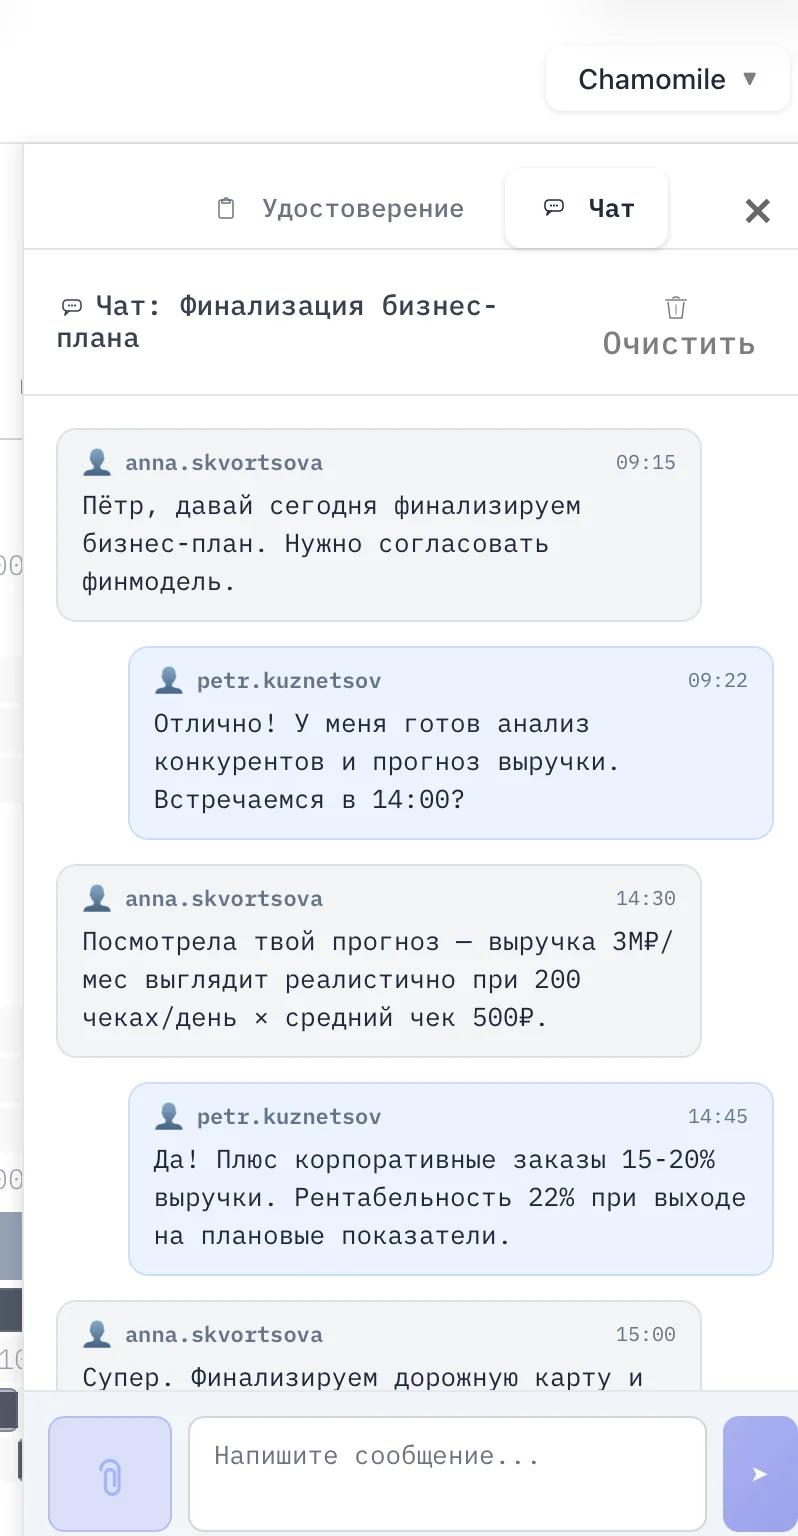
Task: Select the Чат tab
Action: (587, 208)
